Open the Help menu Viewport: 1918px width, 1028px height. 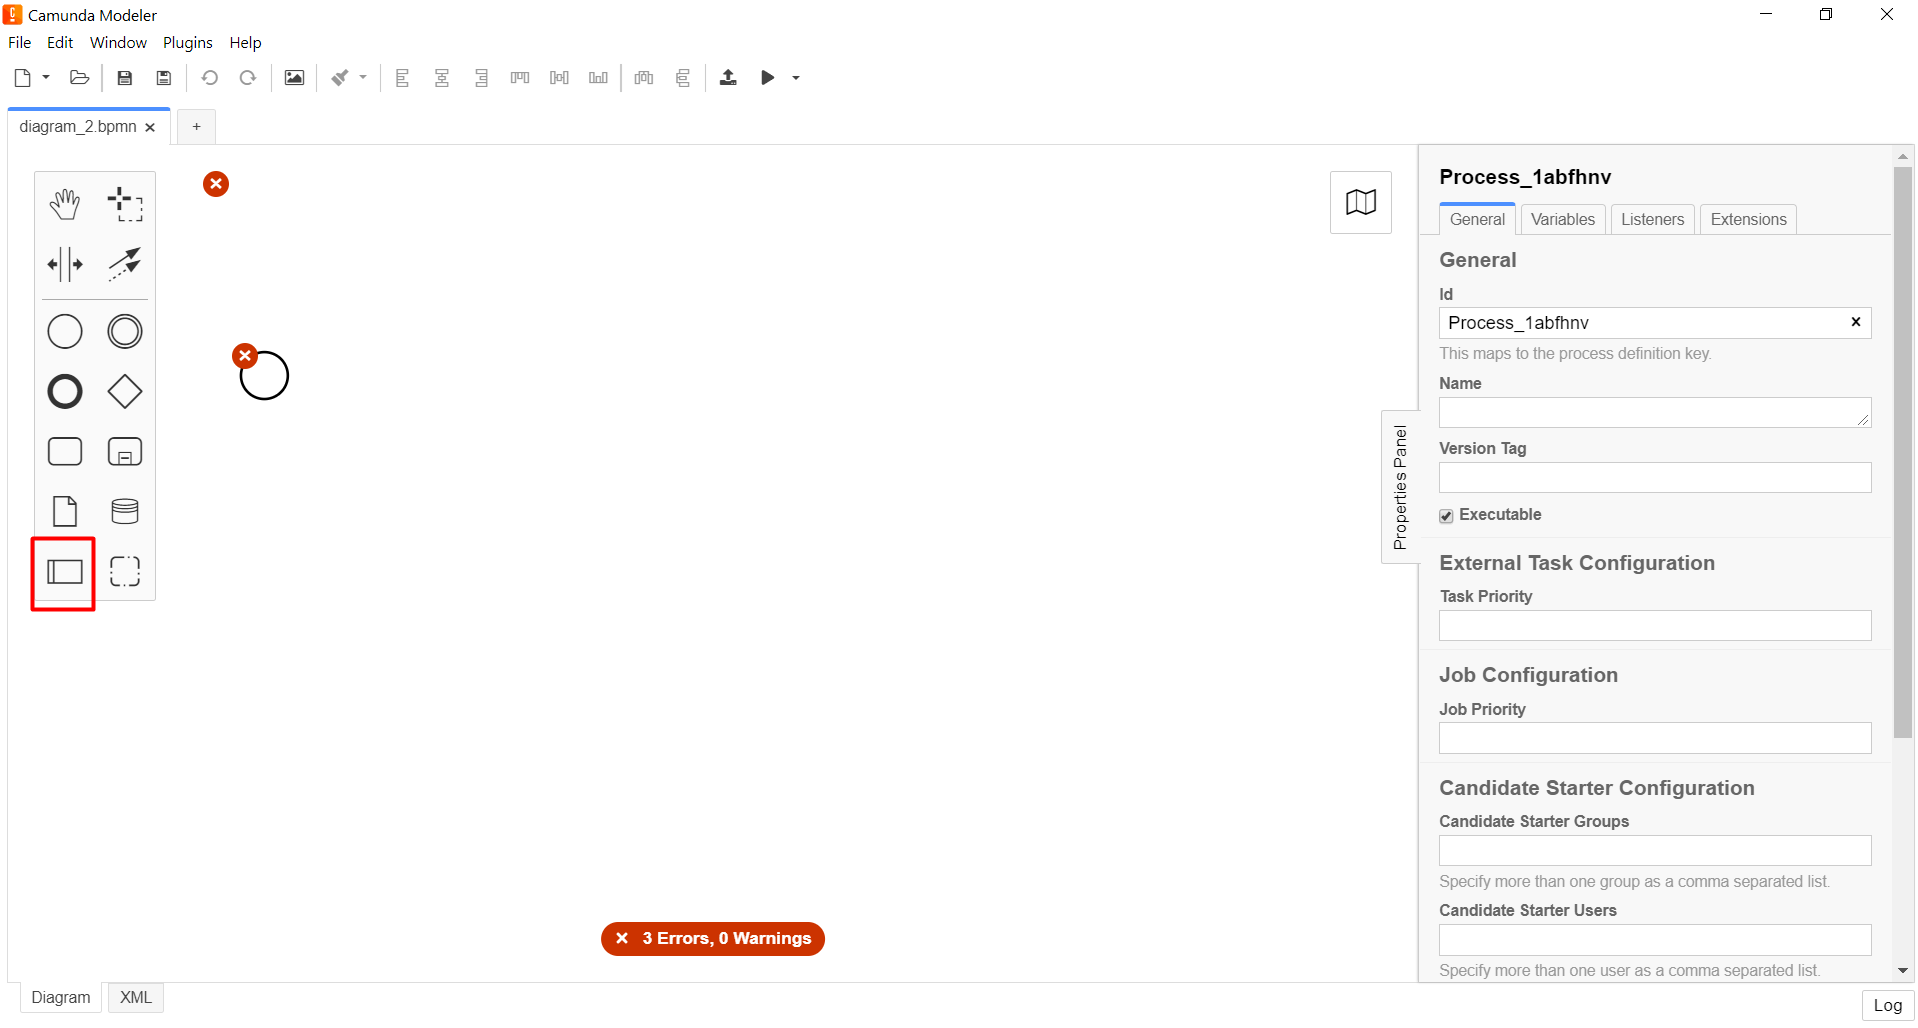click(x=245, y=43)
